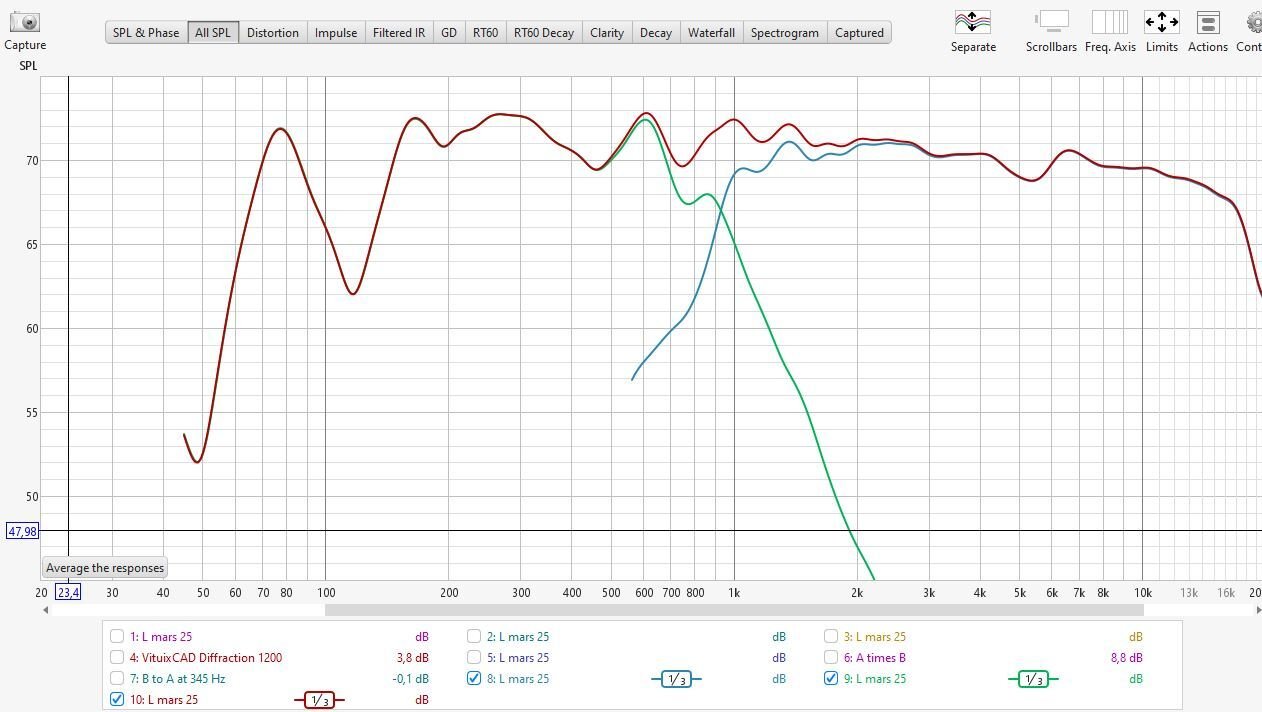The width and height of the screenshot is (1262, 712).
Task: Click the 1k frequency axis label
Action: click(x=734, y=592)
